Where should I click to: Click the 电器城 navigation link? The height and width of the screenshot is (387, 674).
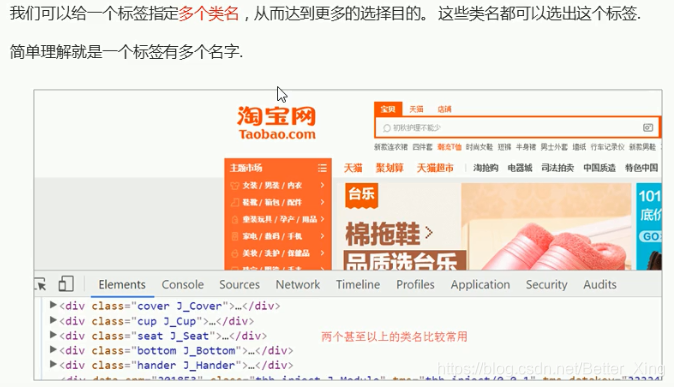click(520, 168)
